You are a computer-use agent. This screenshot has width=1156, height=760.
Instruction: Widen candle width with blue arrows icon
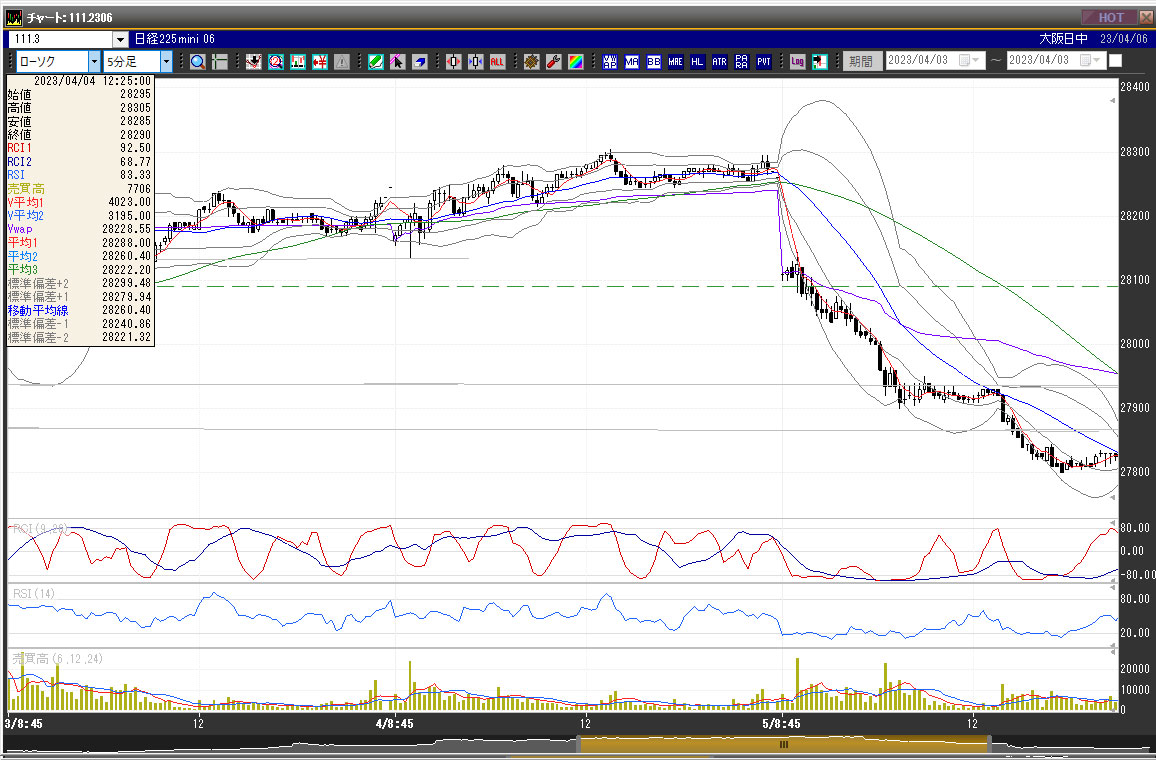coord(476,62)
